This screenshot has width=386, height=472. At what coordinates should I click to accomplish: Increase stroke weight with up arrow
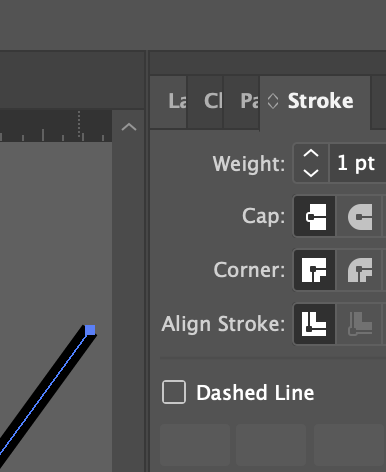(311, 154)
